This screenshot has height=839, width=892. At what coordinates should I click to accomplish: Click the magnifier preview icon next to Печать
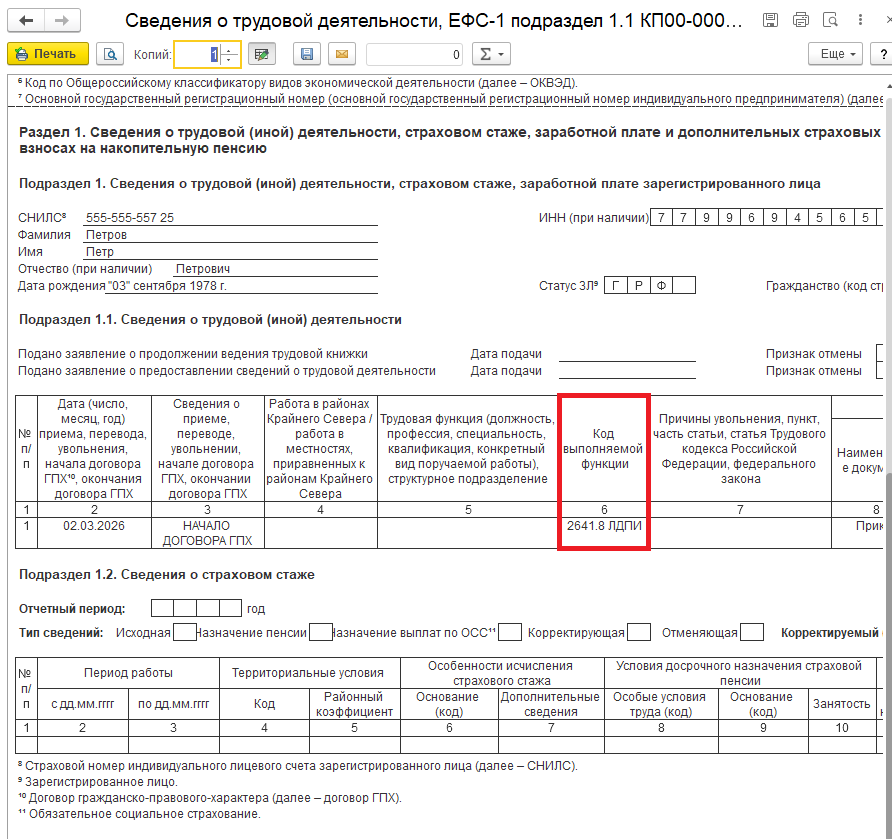pos(110,54)
